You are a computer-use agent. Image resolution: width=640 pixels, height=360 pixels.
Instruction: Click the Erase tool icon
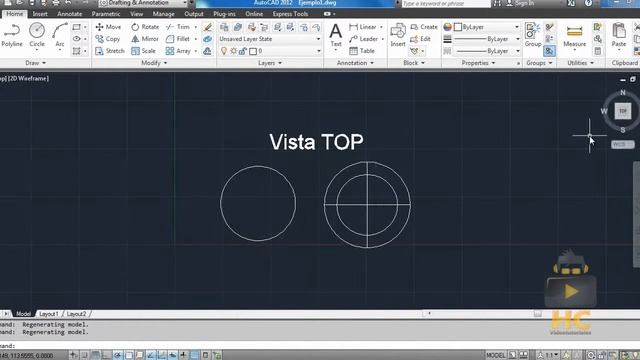(x=208, y=27)
